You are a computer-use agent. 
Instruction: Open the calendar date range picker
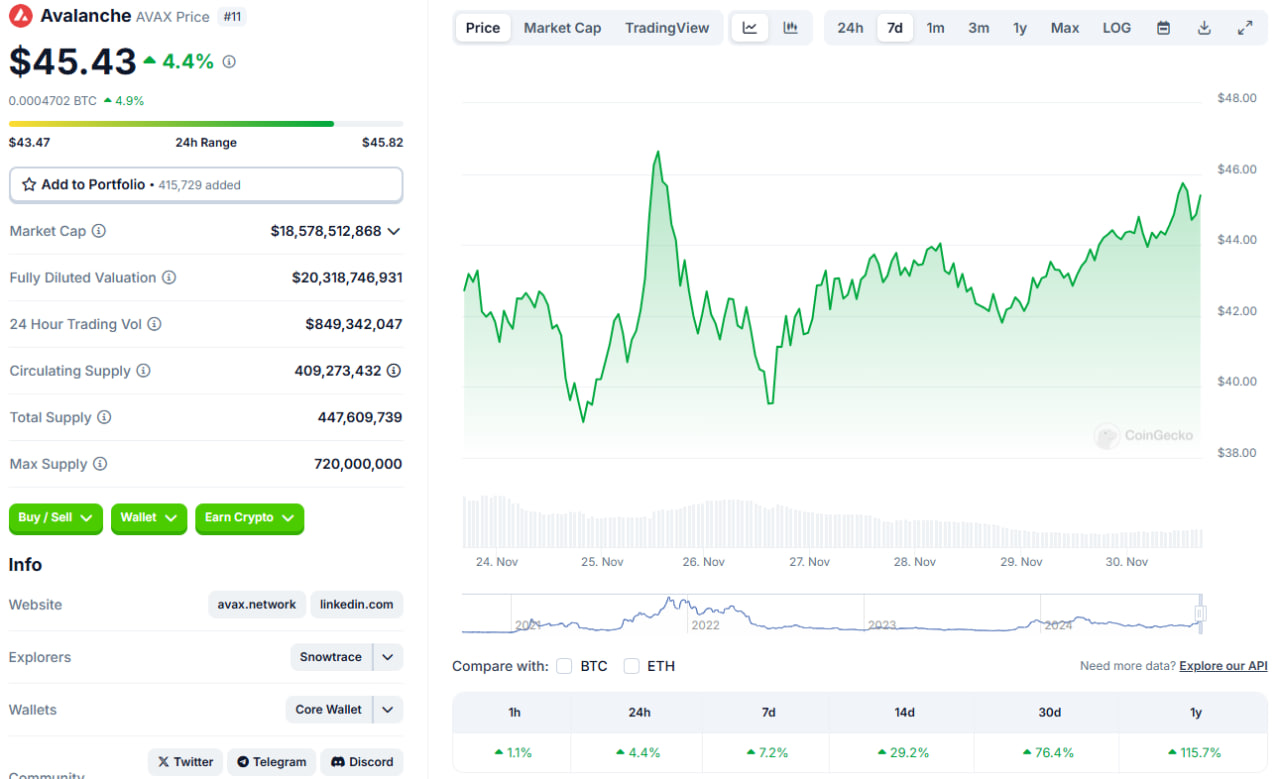click(1163, 28)
